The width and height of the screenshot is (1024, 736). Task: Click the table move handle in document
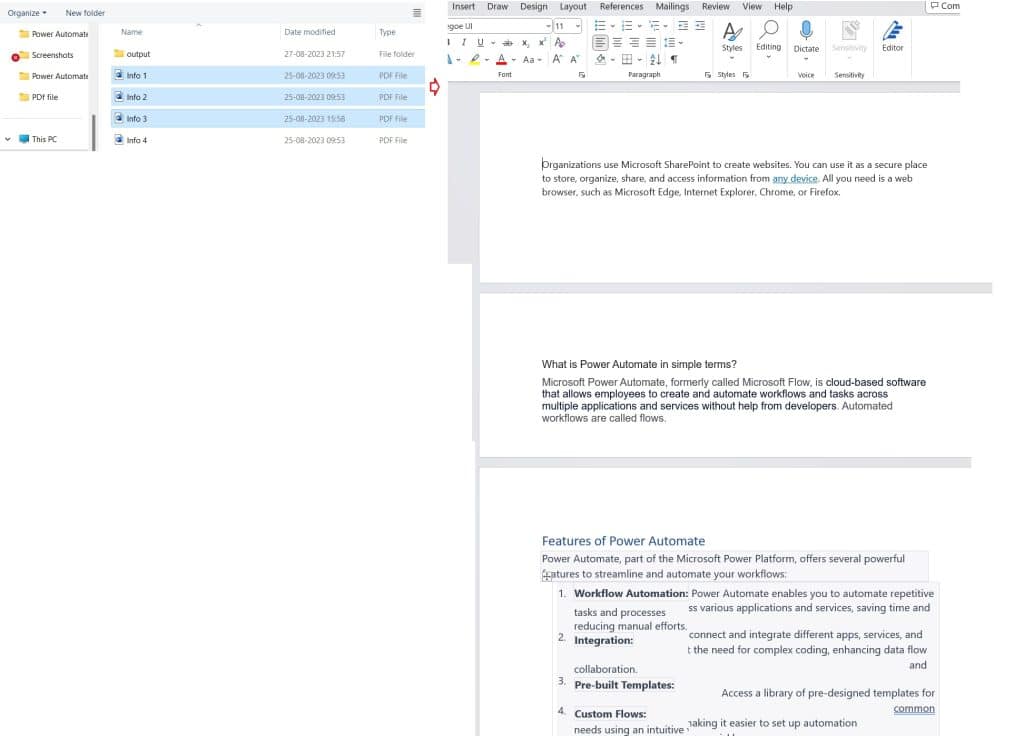(x=547, y=575)
